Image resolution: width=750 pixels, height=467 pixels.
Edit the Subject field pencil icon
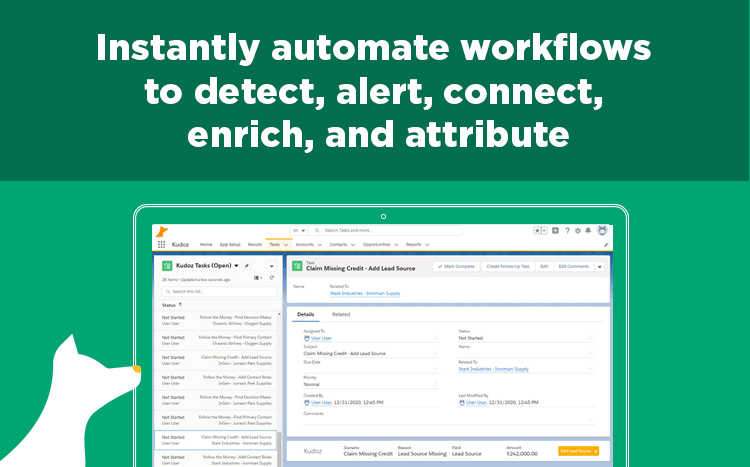tap(435, 353)
